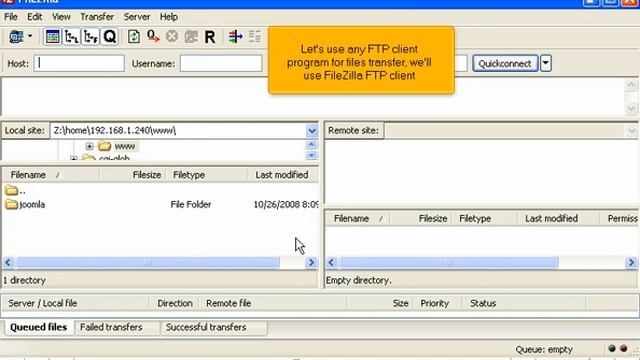
Task: Open the Transfer menu
Action: (x=97, y=17)
